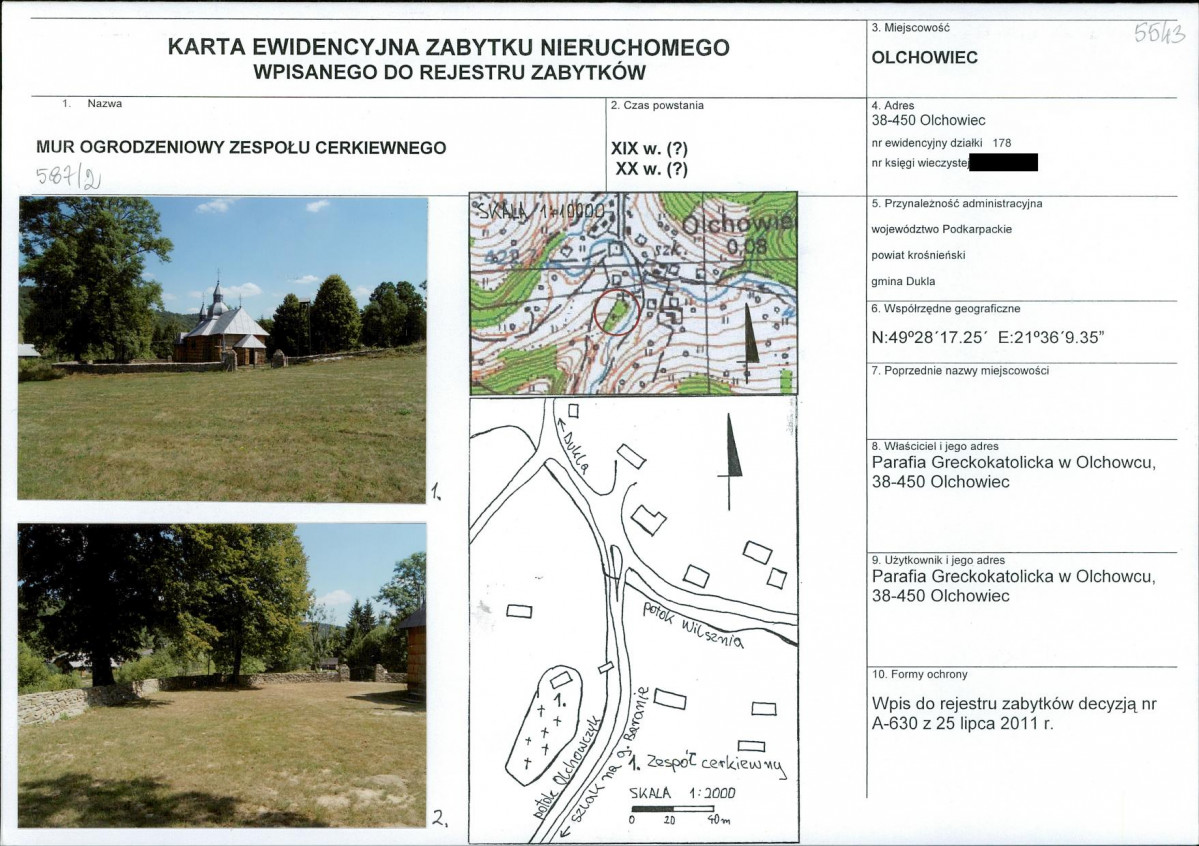The height and width of the screenshot is (846, 1199).
Task: Click 'Olchowiec' label on topographic map
Action: [738, 224]
